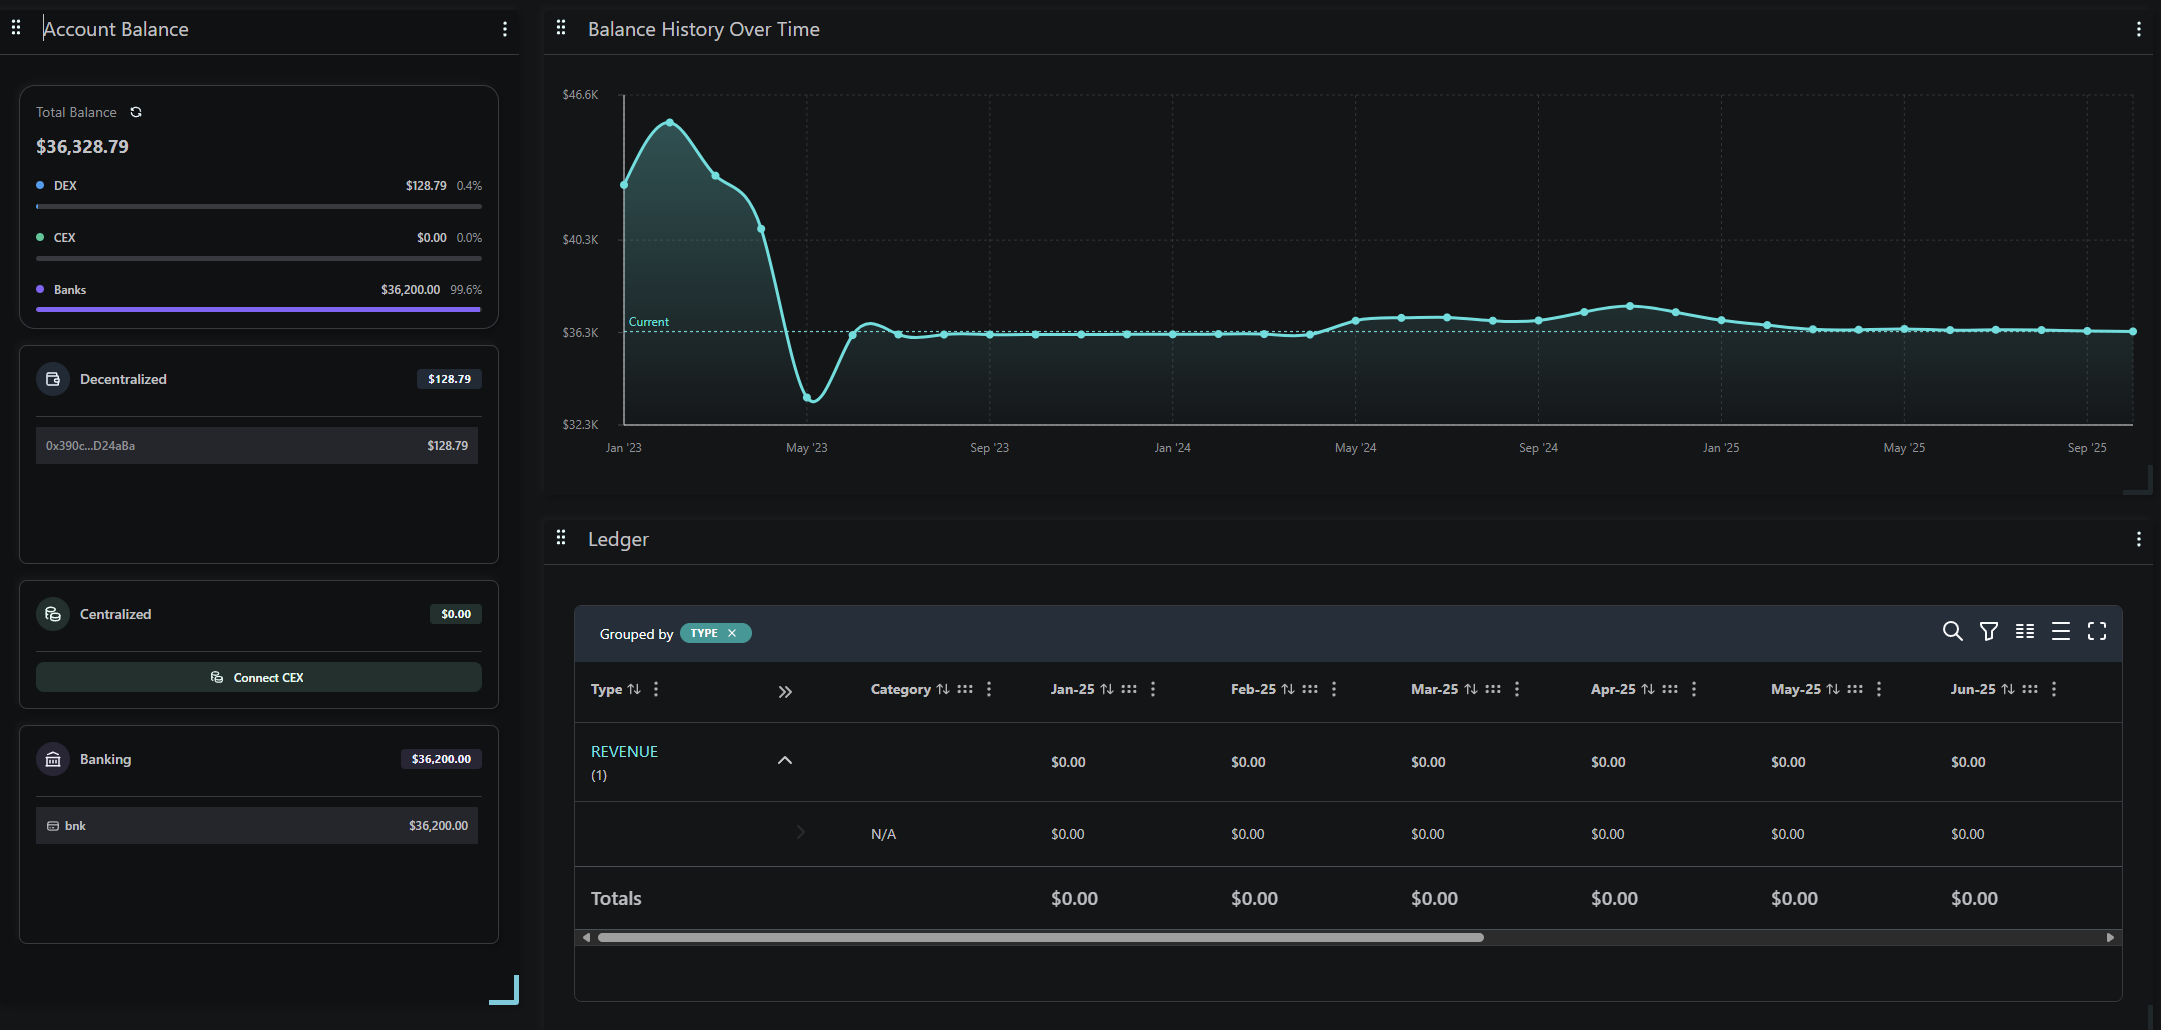The width and height of the screenshot is (2161, 1030).
Task: Expand the Ledger to fullscreen view
Action: coord(2097,632)
